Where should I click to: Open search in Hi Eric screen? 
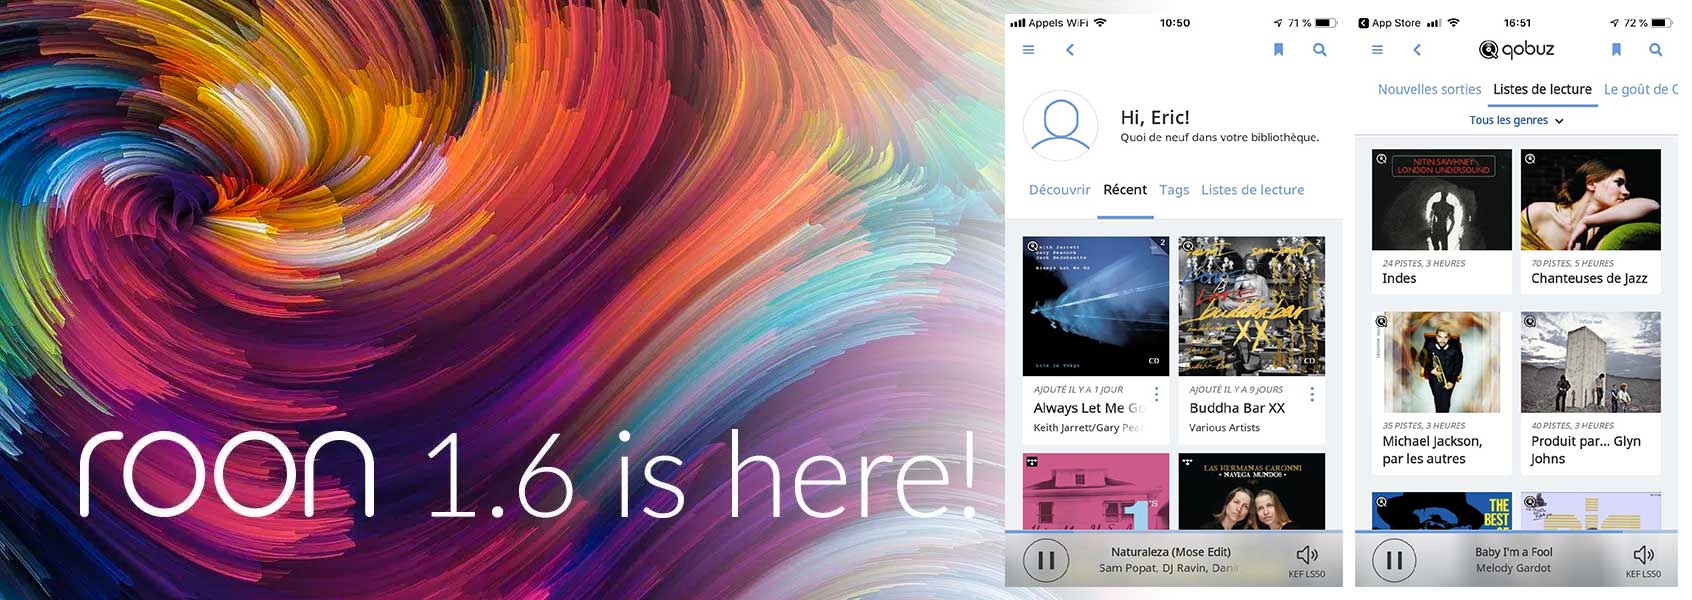click(x=1320, y=49)
